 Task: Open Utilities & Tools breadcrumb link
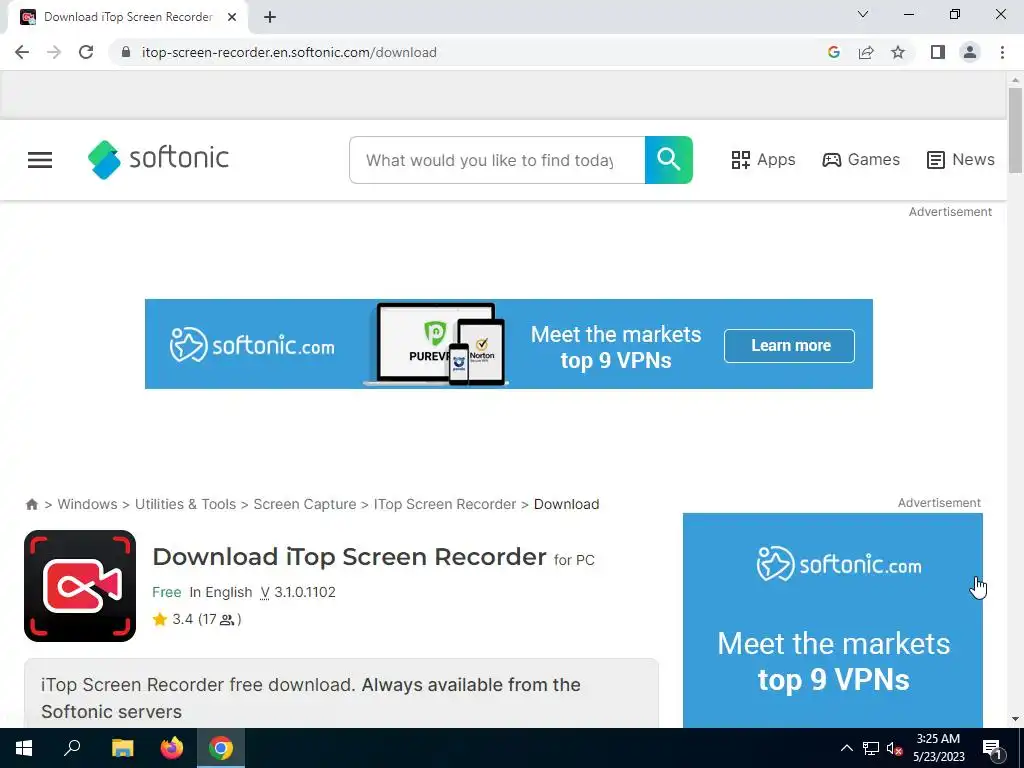(185, 504)
